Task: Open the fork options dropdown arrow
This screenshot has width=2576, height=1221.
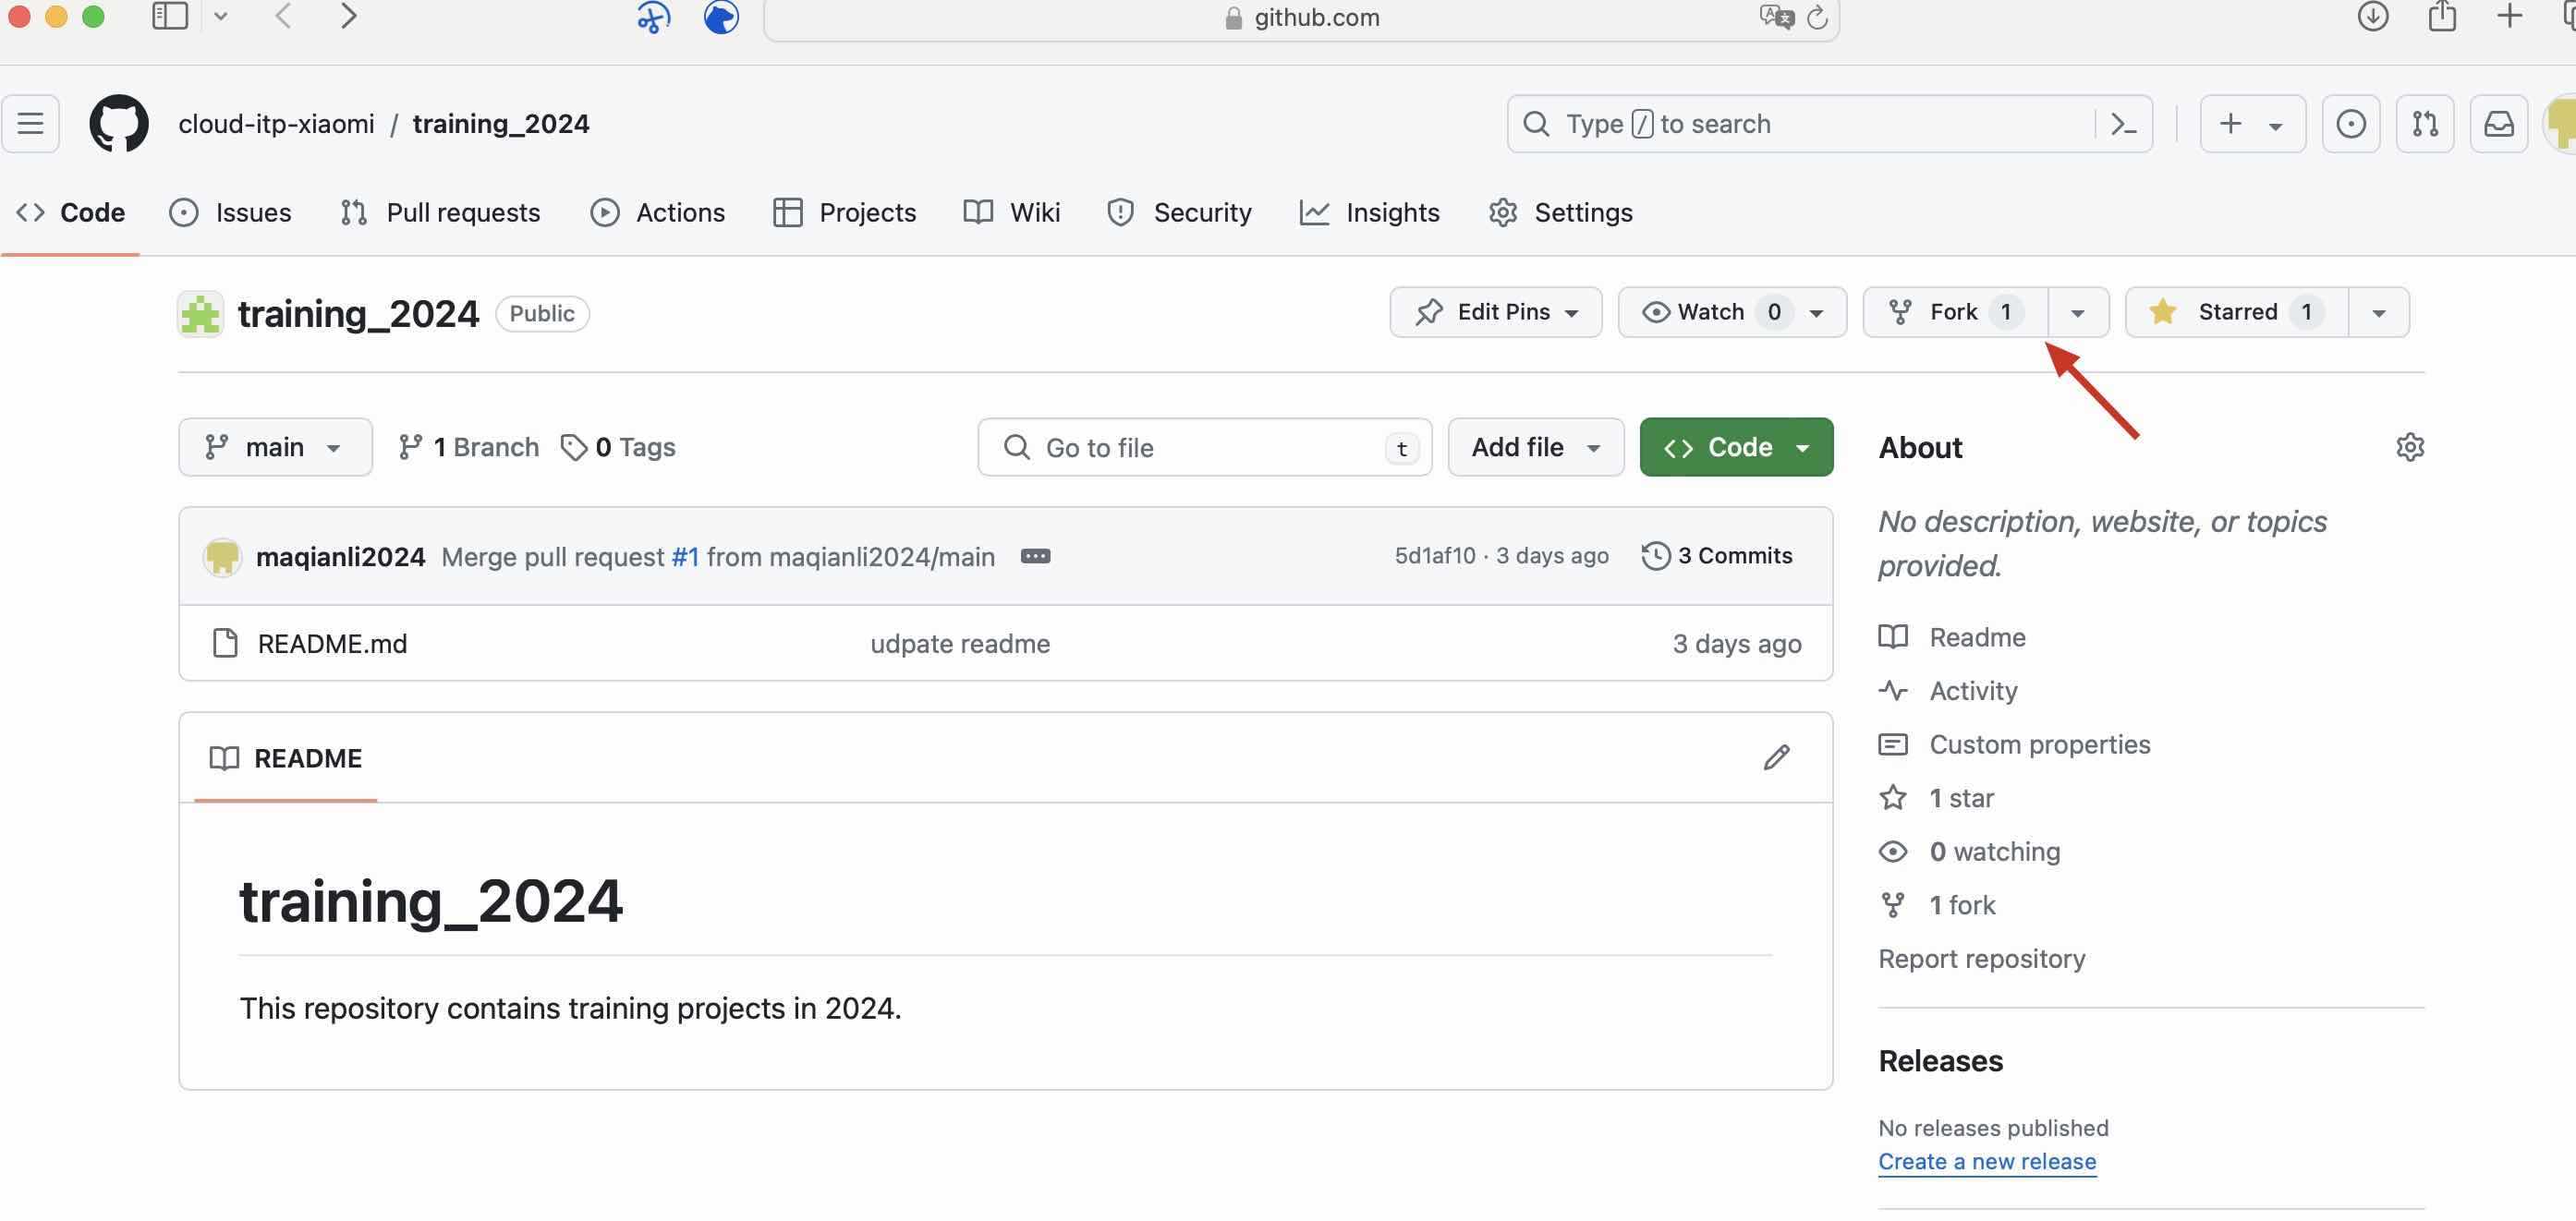Action: tap(2077, 313)
